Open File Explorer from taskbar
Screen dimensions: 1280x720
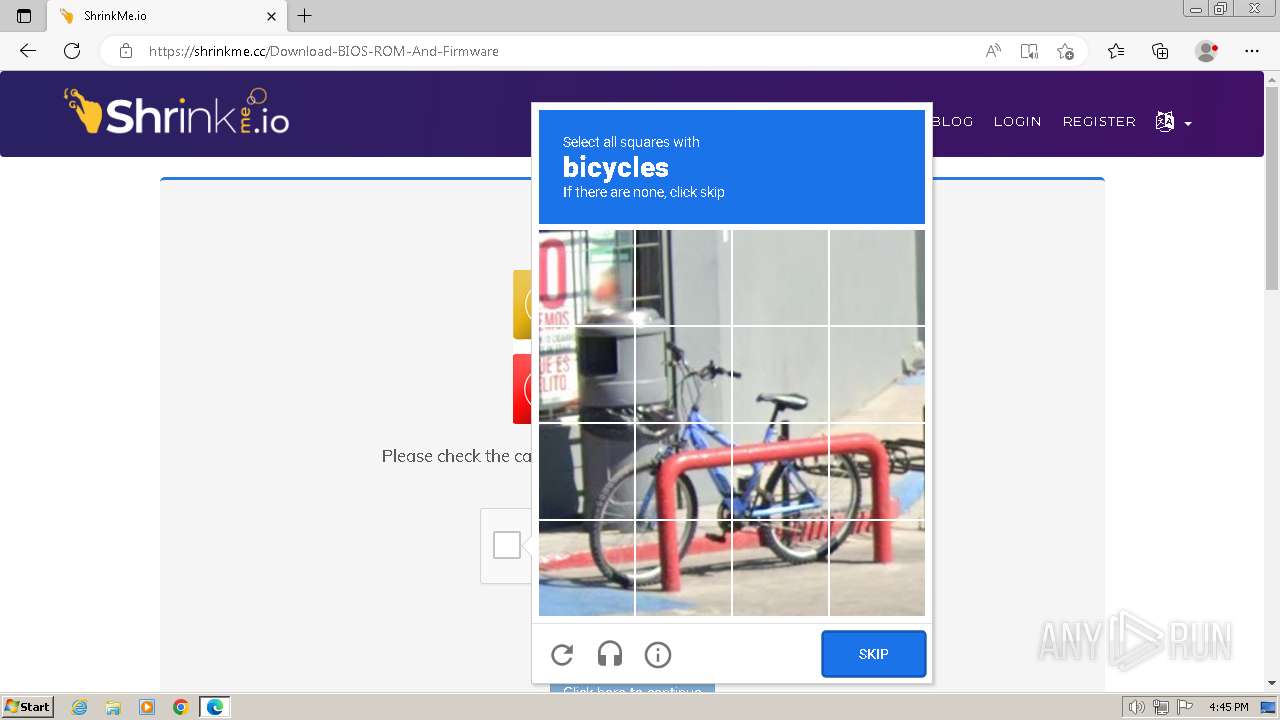(113, 707)
